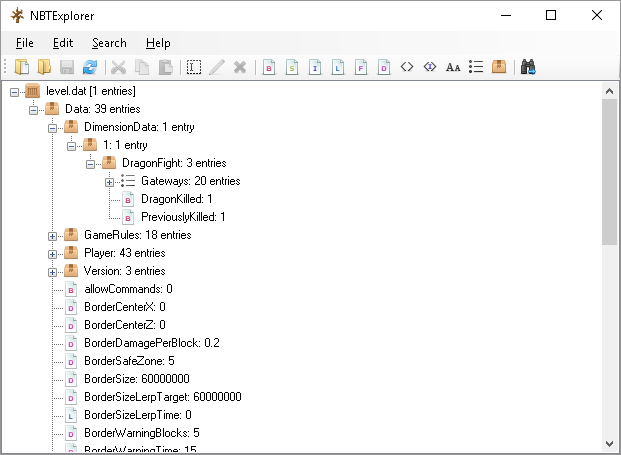
Task: Click the Edit Value pencil icon
Action: click(217, 67)
